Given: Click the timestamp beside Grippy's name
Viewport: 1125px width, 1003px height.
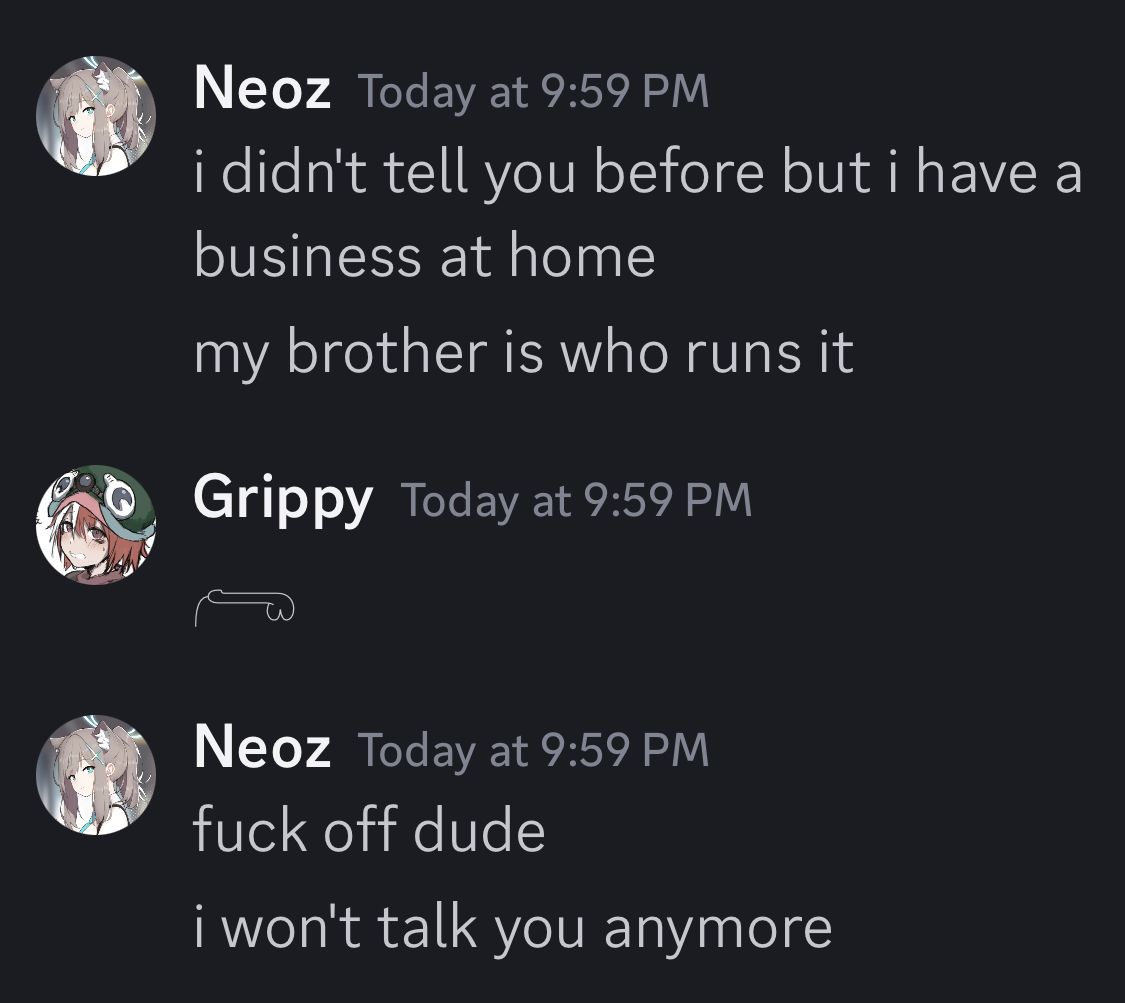Looking at the screenshot, I should [575, 499].
